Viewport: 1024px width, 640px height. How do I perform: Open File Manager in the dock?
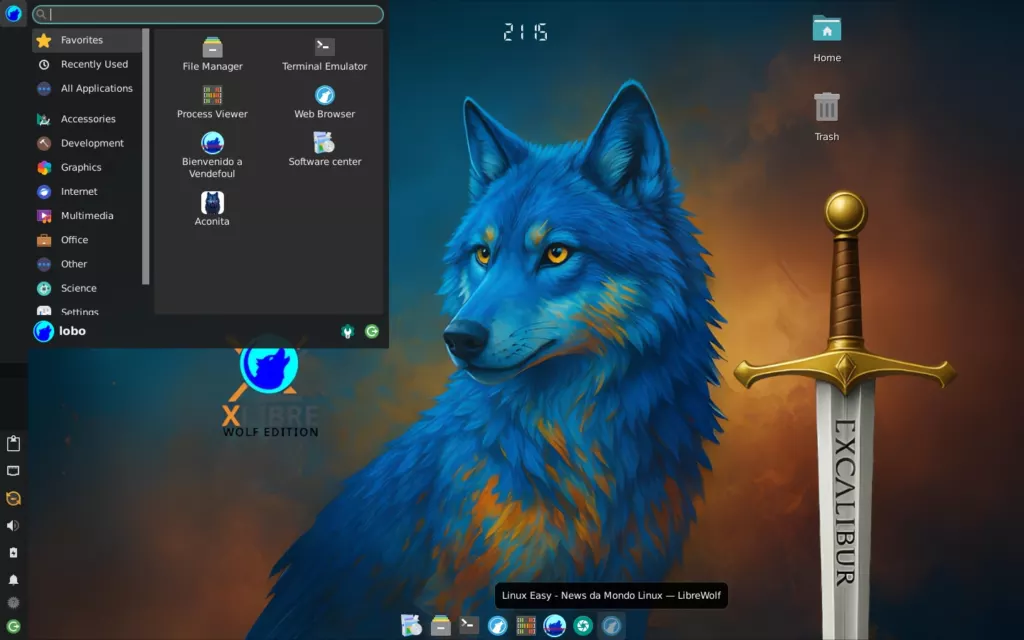click(x=441, y=626)
